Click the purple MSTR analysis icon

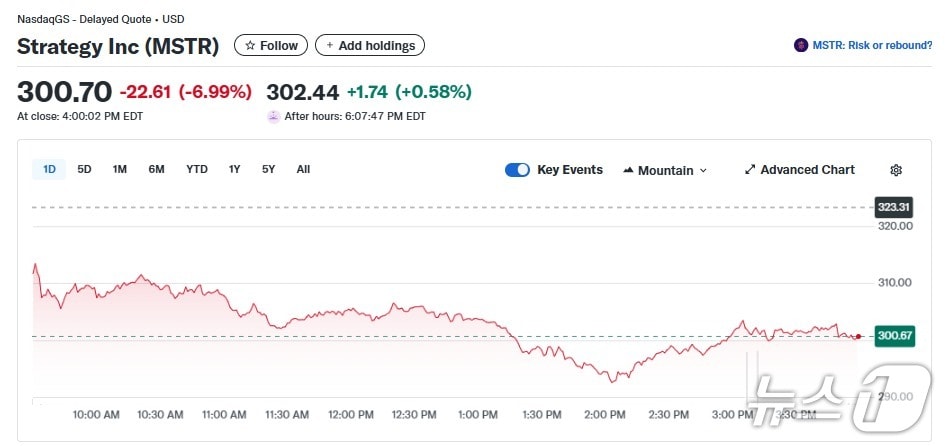coord(800,45)
